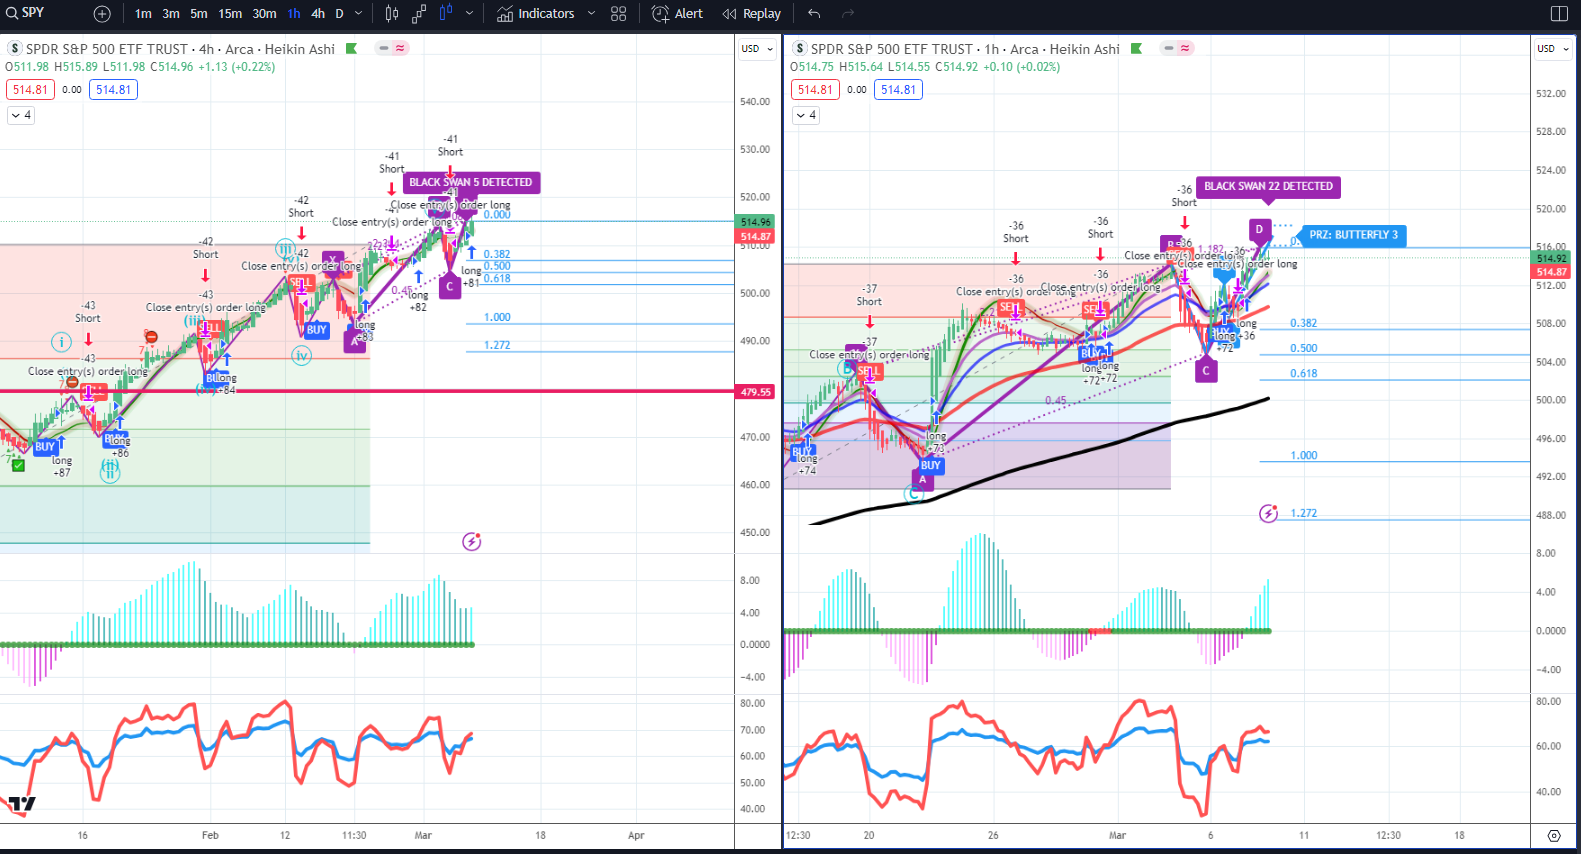Select the harmonic point C marker on the 4h chart
Viewport: 1581px width, 854px height.
pos(450,286)
